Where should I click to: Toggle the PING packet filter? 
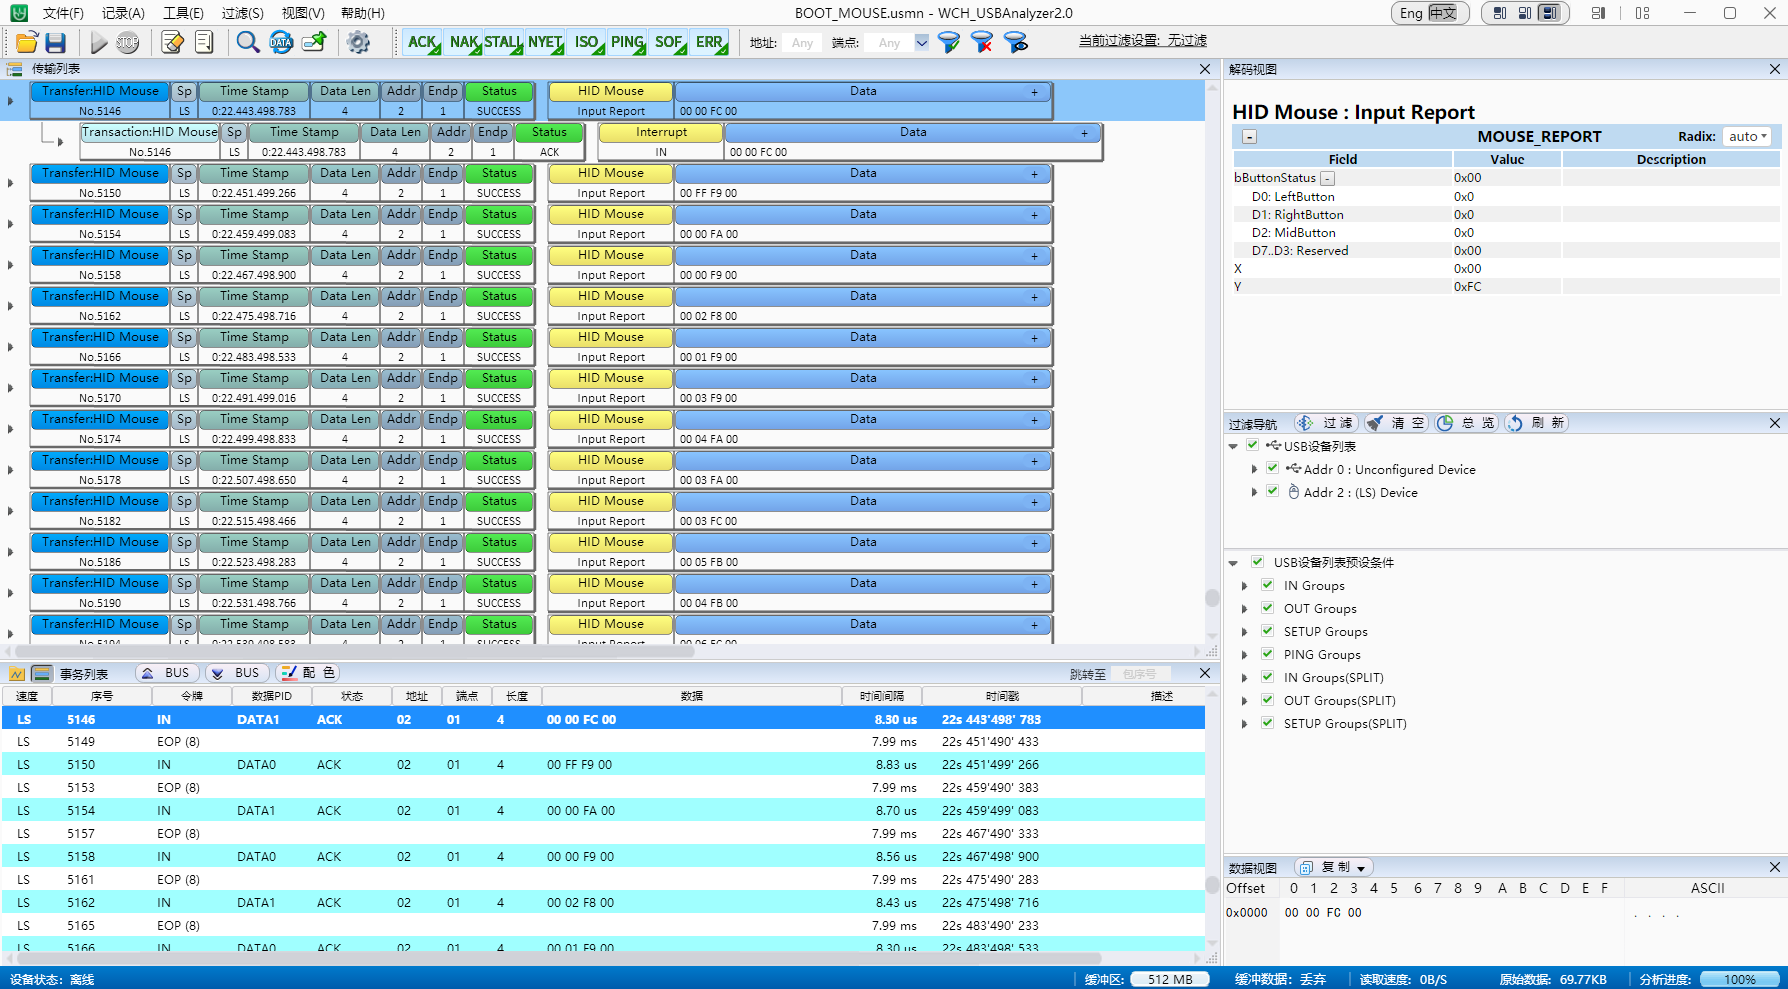tap(628, 42)
